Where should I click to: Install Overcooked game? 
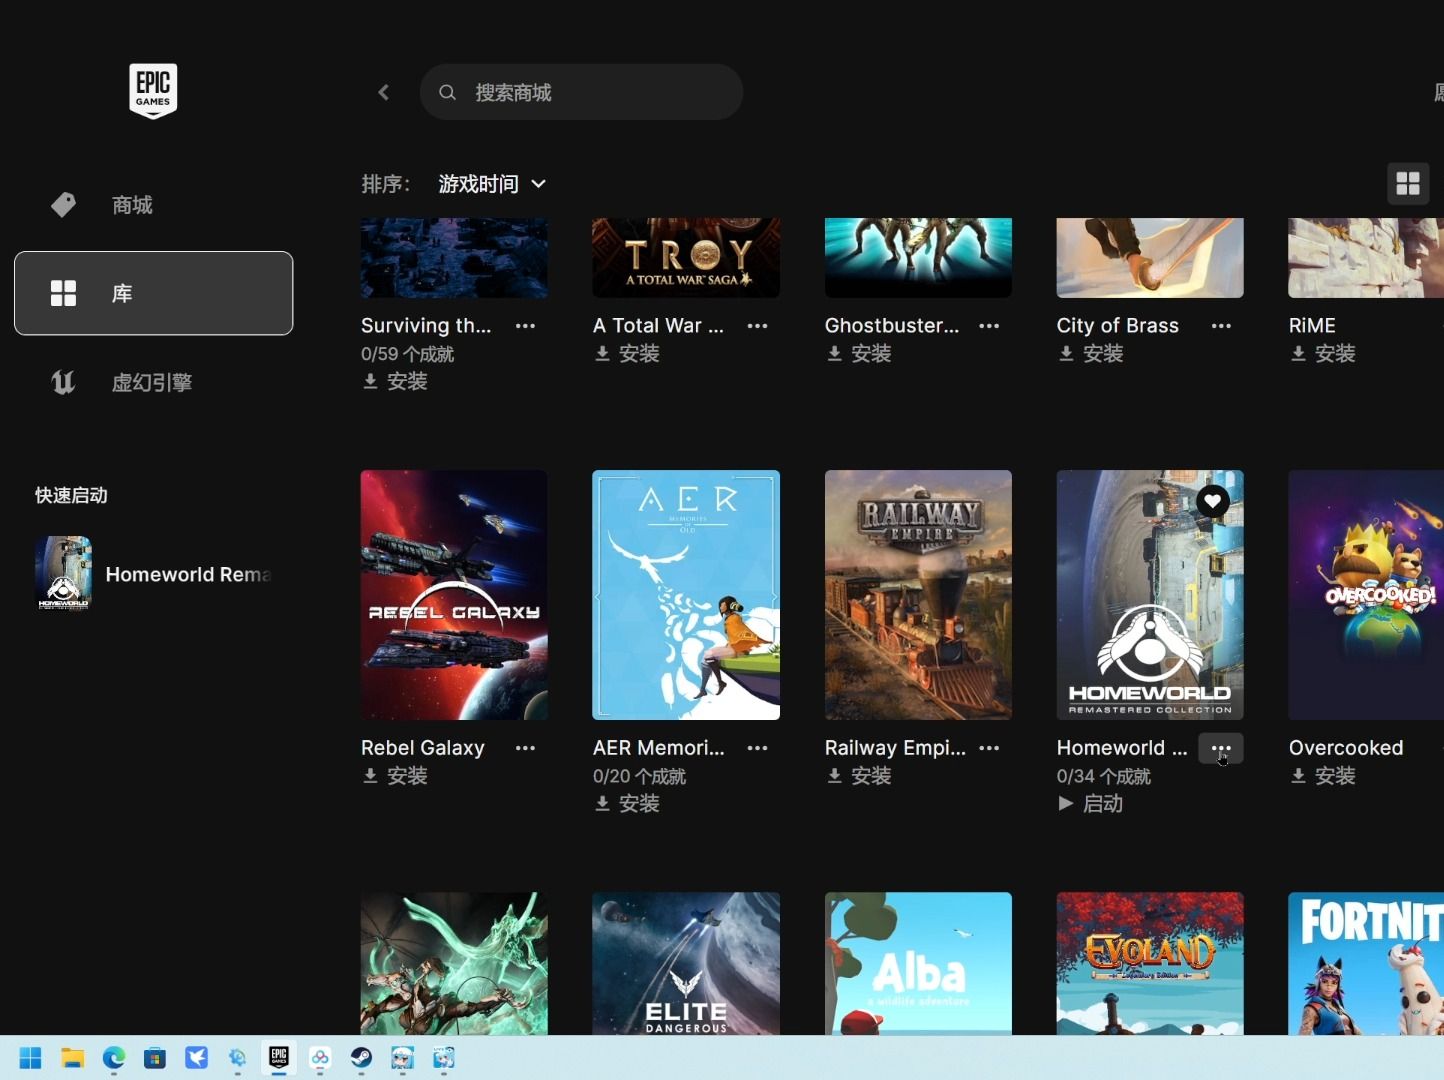(1323, 775)
